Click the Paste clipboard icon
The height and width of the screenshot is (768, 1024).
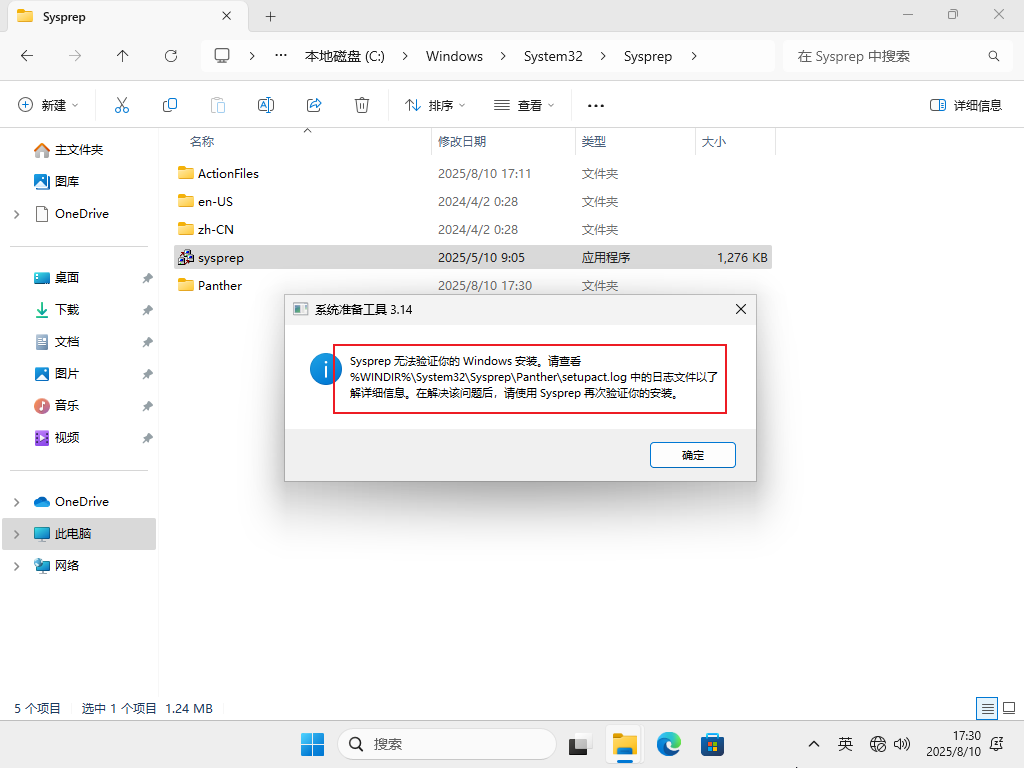tap(218, 105)
